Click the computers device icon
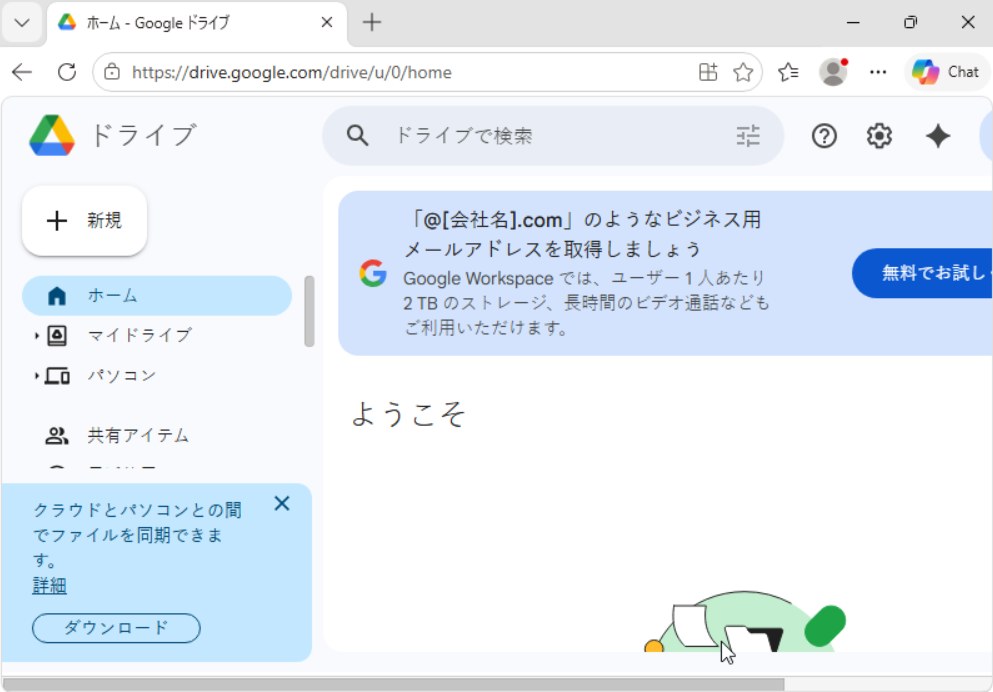 (57, 376)
